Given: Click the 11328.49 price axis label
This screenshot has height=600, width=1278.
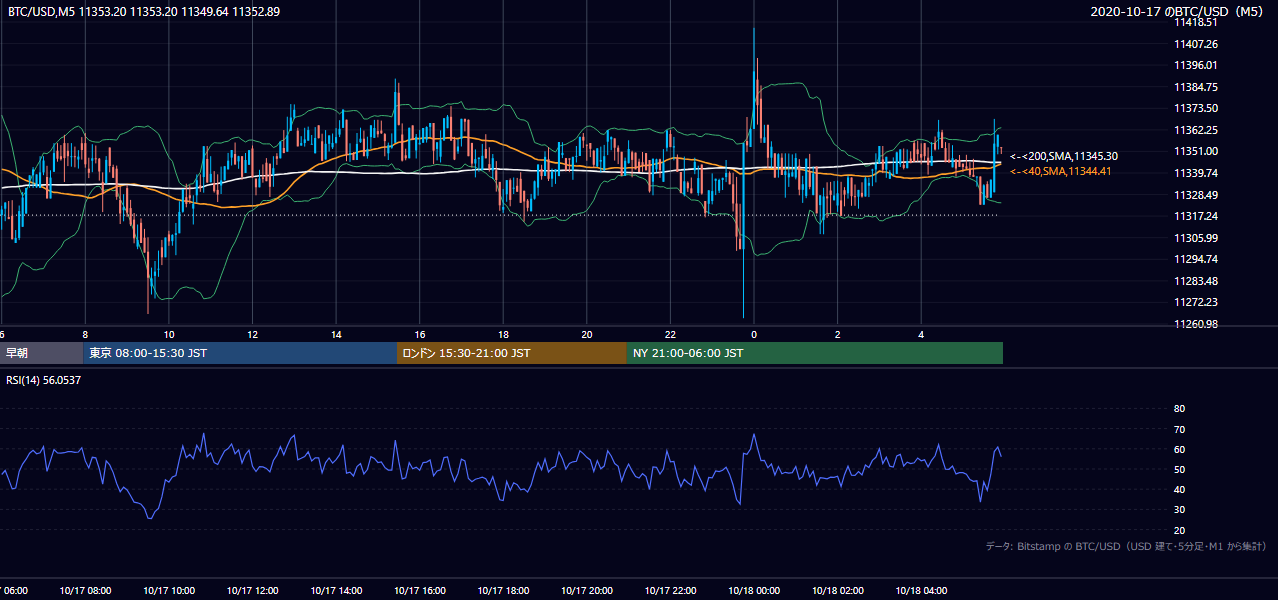Looking at the screenshot, I should point(1197,195).
